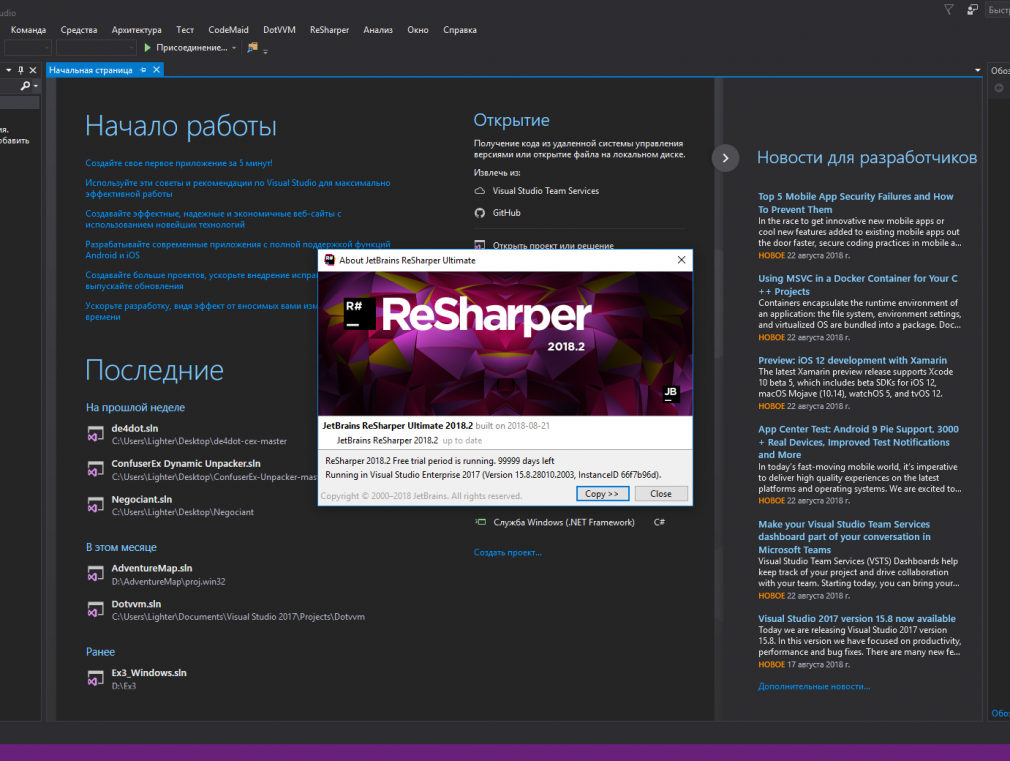
Task: Click the cloud icon for Visual Studio Team Services
Action: point(480,191)
